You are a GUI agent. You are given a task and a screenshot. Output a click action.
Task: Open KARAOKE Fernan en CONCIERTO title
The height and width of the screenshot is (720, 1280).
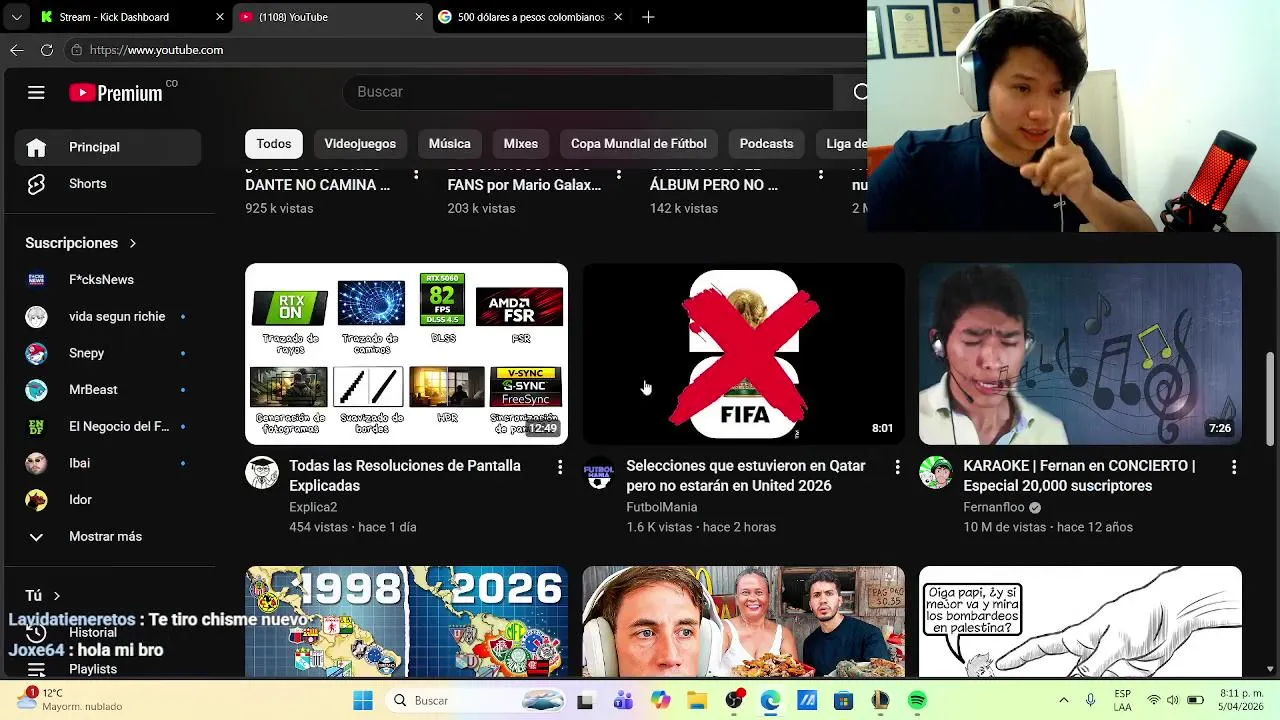[x=1079, y=476]
